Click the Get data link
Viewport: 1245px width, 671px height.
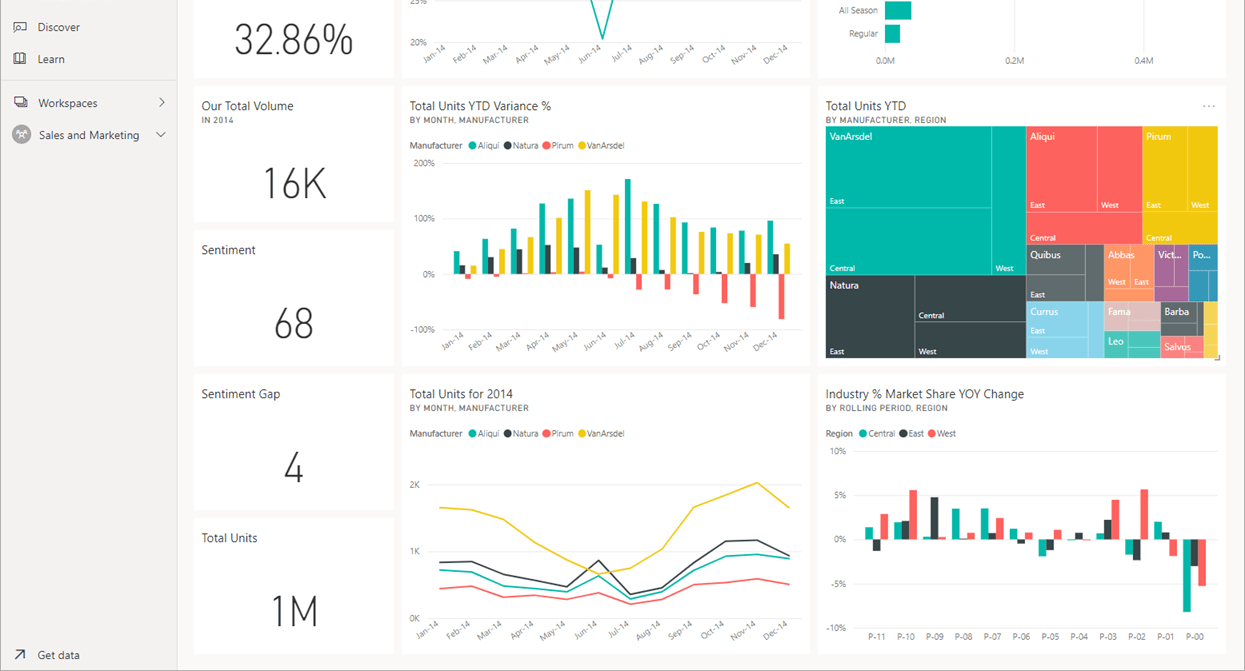click(x=58, y=655)
